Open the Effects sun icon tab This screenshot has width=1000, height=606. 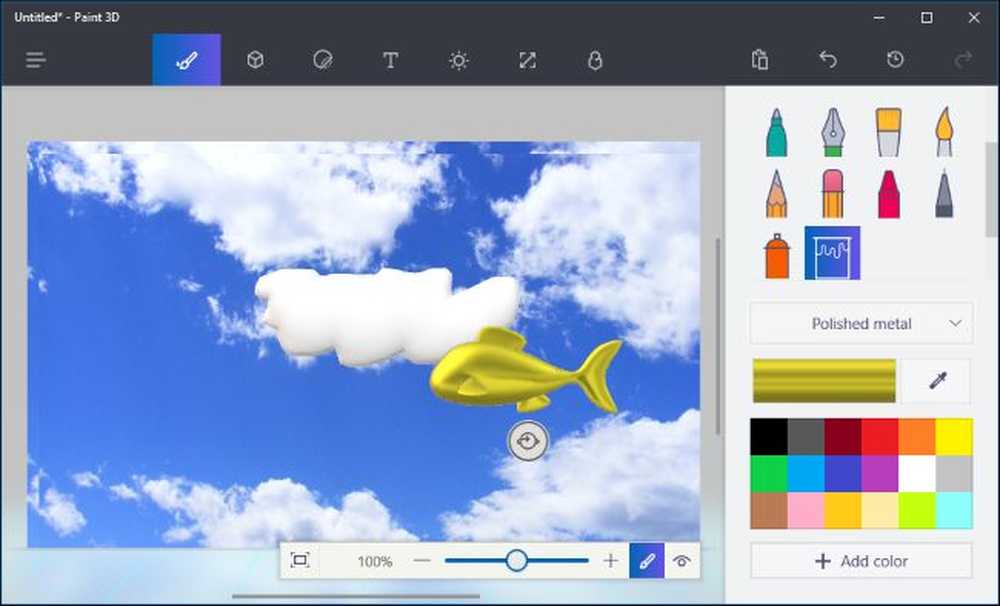tap(459, 60)
